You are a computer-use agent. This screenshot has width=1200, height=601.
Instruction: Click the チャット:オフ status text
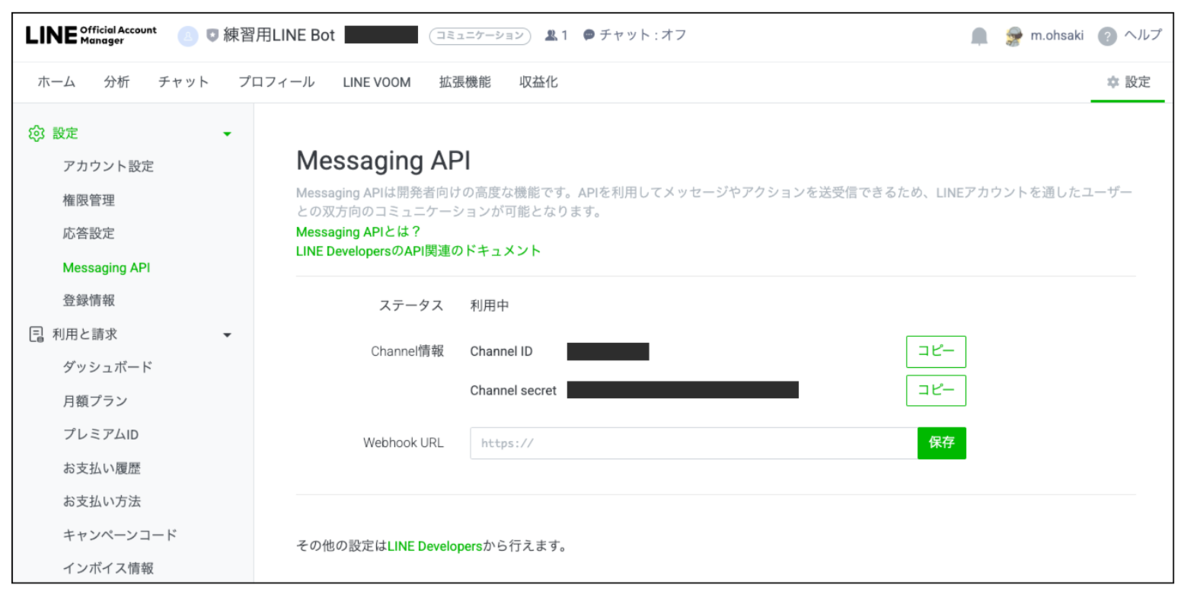(643, 35)
